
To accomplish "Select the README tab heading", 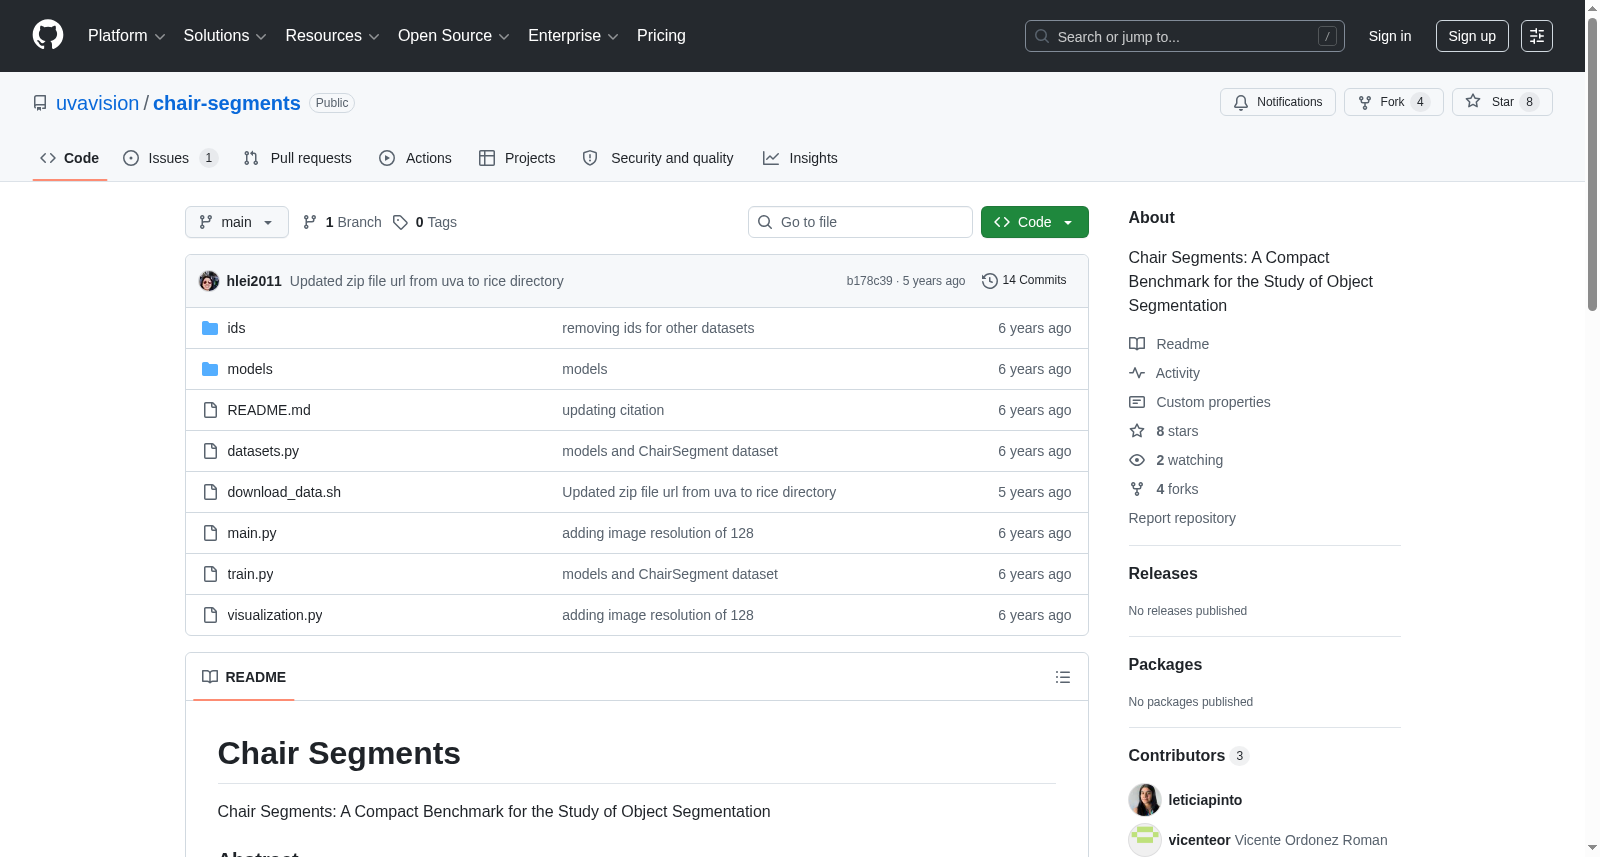I will click(244, 677).
